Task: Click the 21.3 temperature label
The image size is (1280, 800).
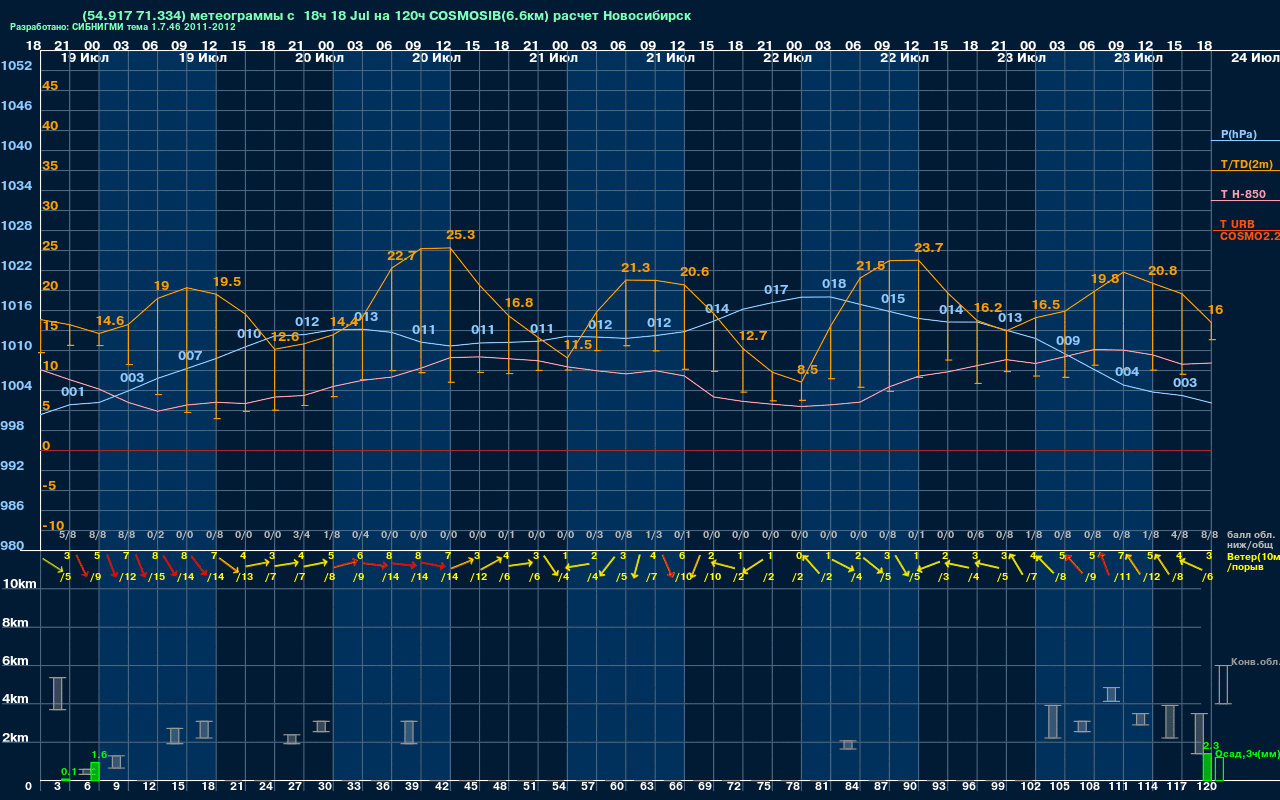Action: [636, 268]
